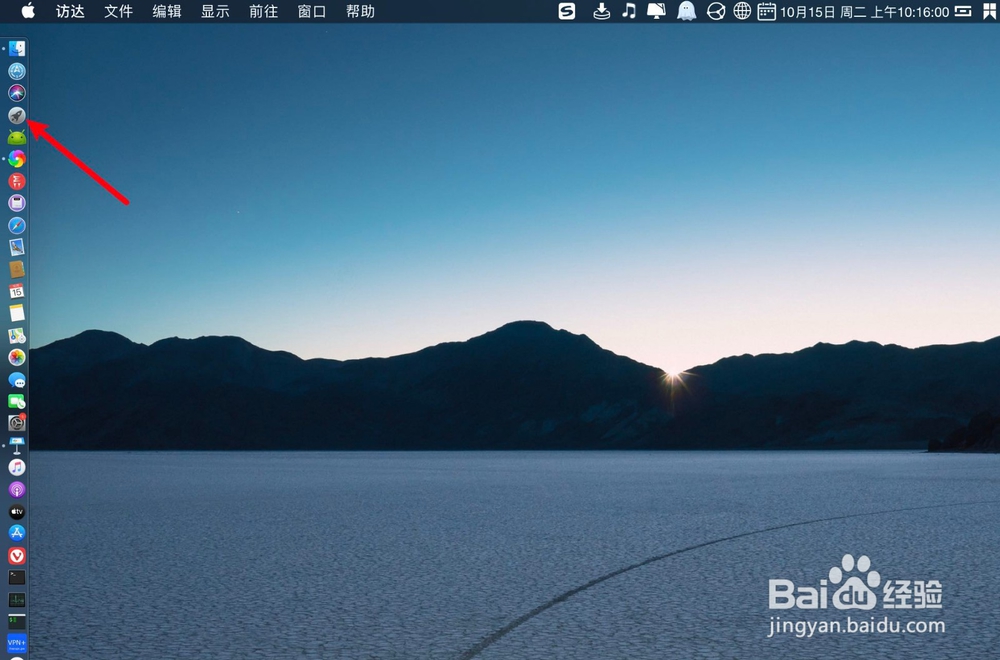Open the 显示 menu
The width and height of the screenshot is (1000, 660).
coord(215,11)
